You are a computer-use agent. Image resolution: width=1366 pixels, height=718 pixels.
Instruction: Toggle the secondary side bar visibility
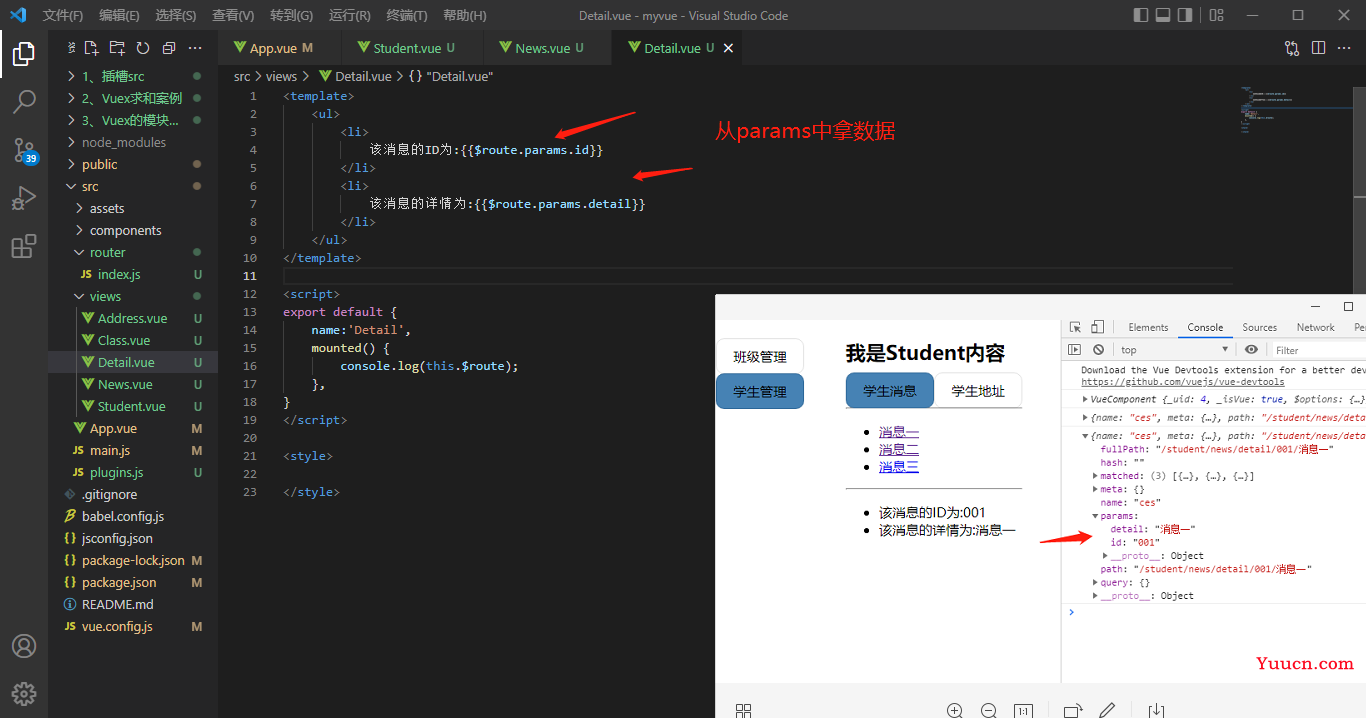(x=1185, y=15)
